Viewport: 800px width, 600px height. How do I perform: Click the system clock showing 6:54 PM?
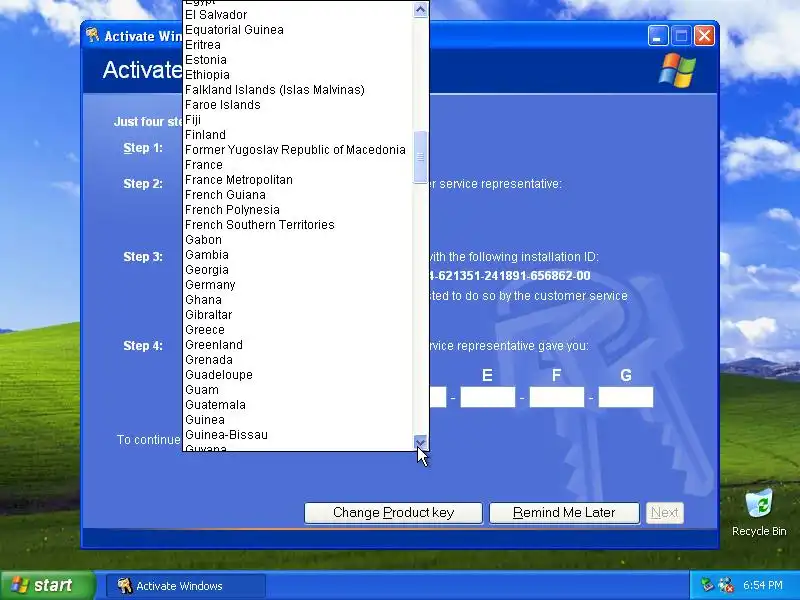tap(763, 585)
